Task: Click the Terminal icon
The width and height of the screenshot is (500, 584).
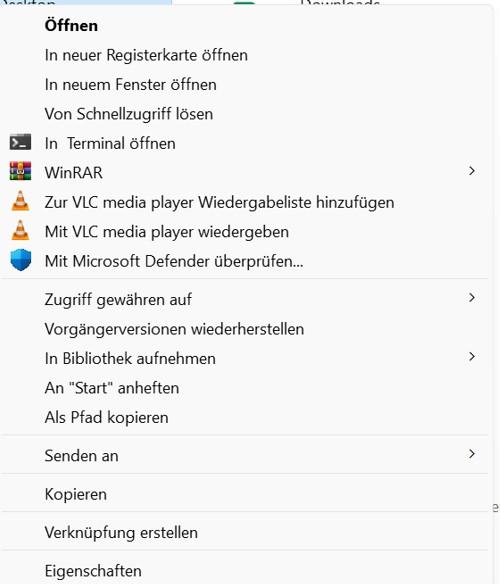Action: pos(20,142)
